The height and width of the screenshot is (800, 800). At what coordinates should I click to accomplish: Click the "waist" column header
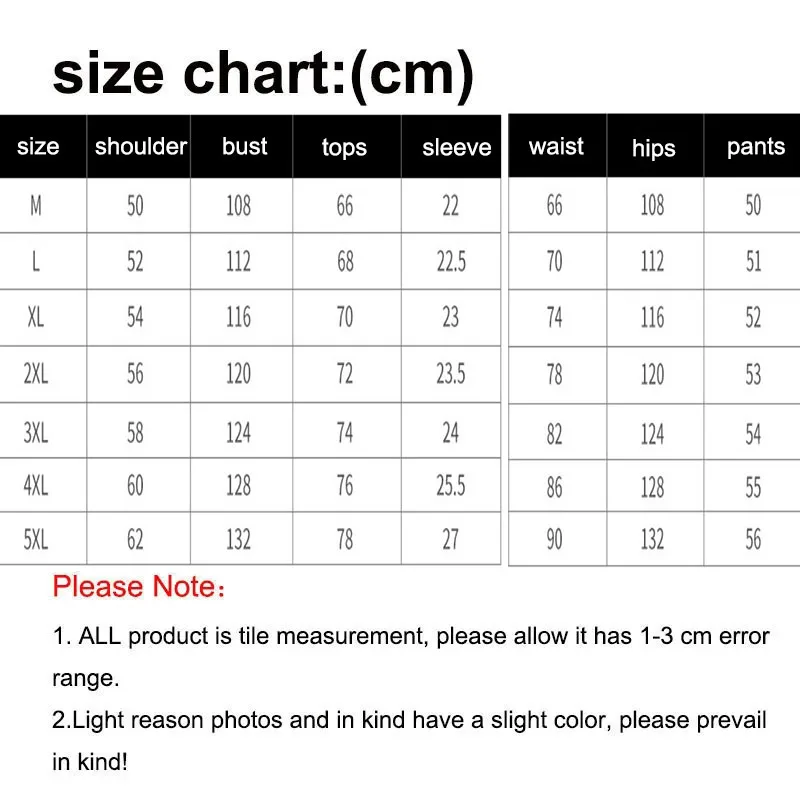coord(556,147)
